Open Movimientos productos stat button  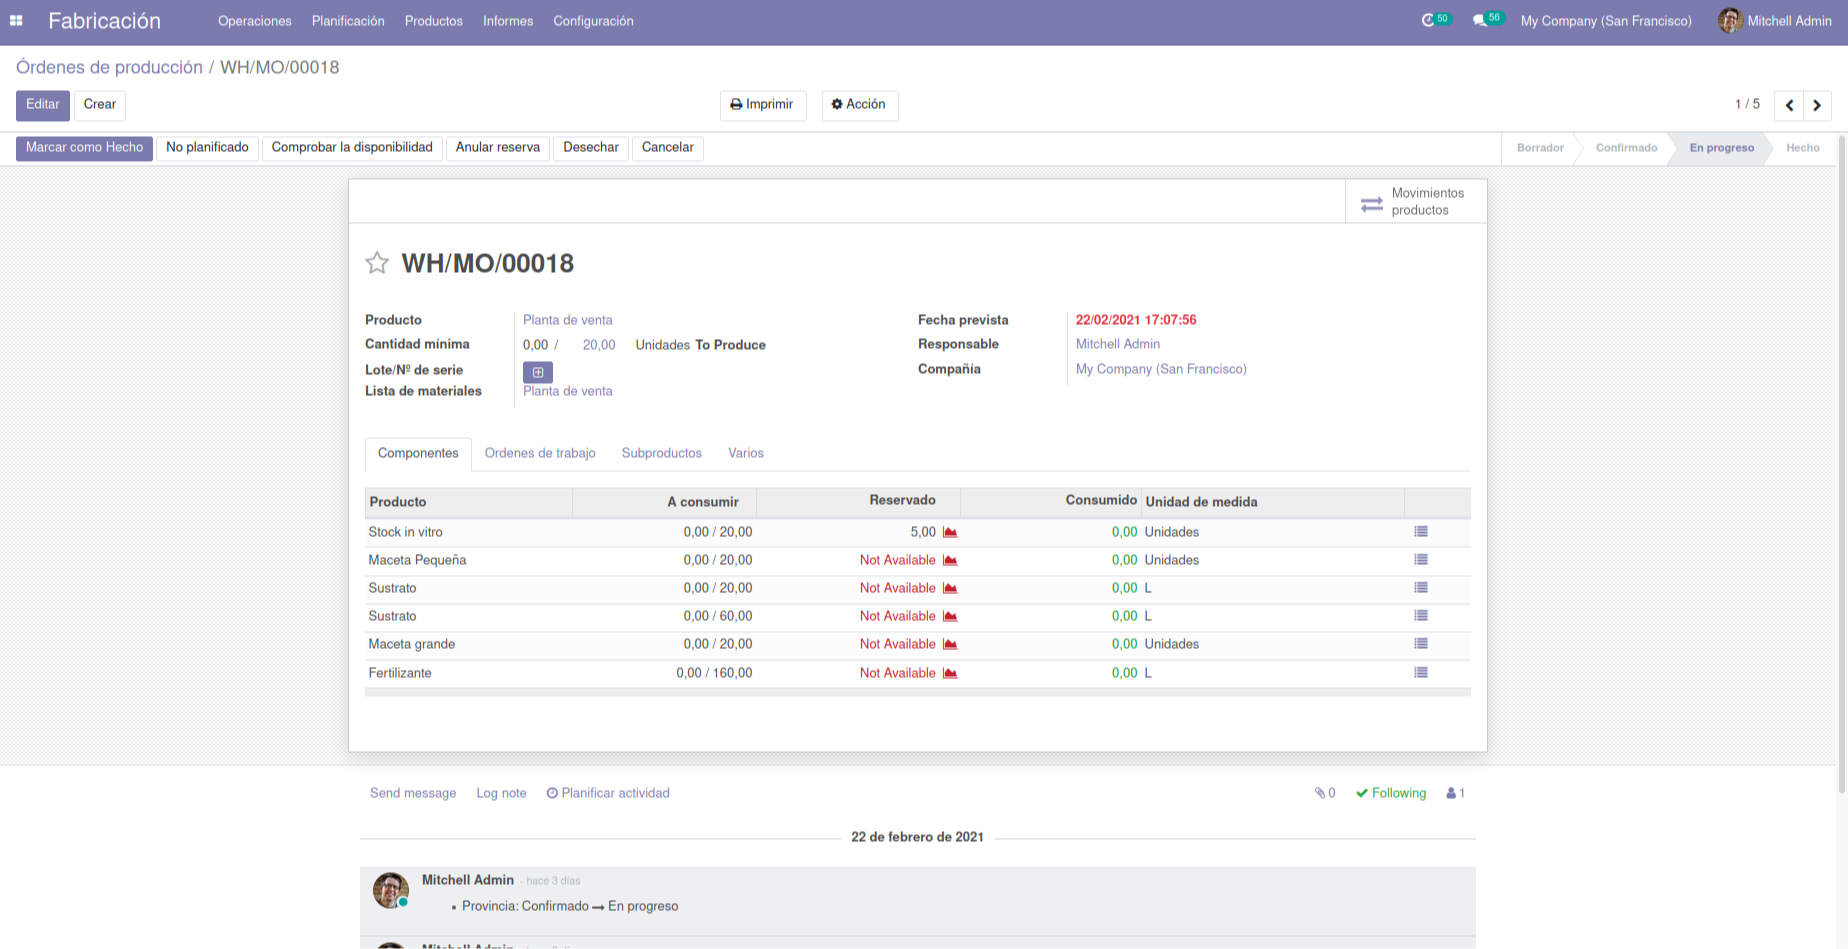click(1416, 201)
